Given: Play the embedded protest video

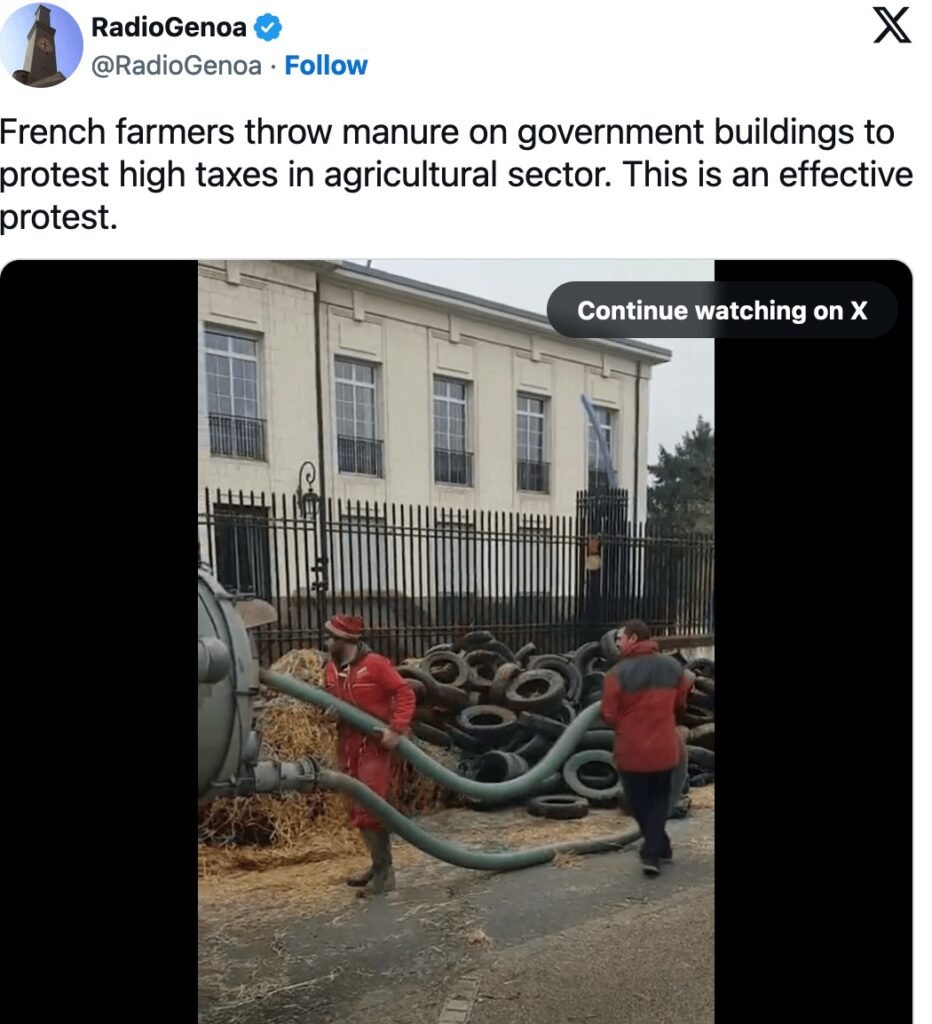Looking at the screenshot, I should pos(456,641).
